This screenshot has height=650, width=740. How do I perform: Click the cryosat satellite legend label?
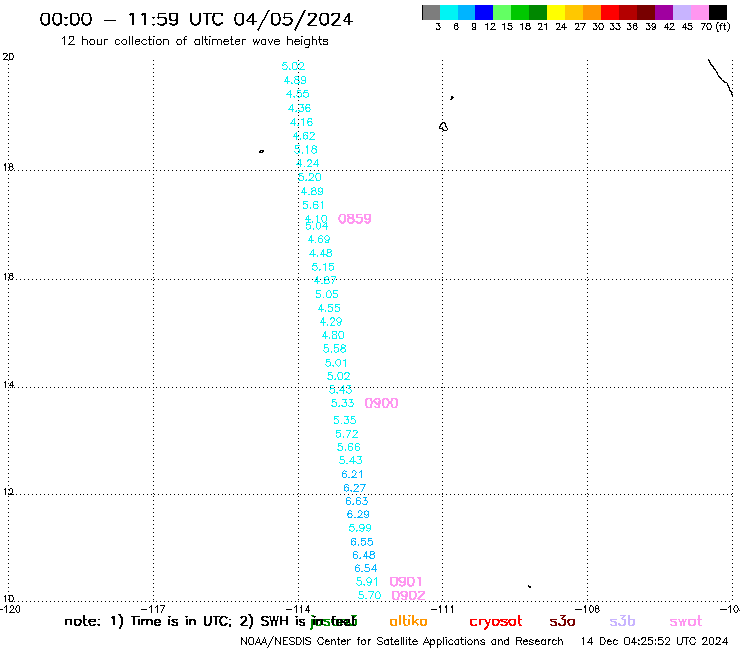496,622
